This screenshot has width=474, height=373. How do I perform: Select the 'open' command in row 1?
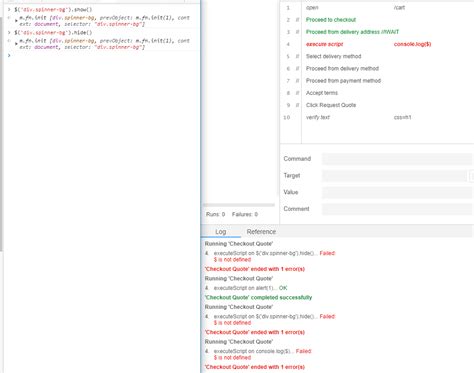coord(312,8)
